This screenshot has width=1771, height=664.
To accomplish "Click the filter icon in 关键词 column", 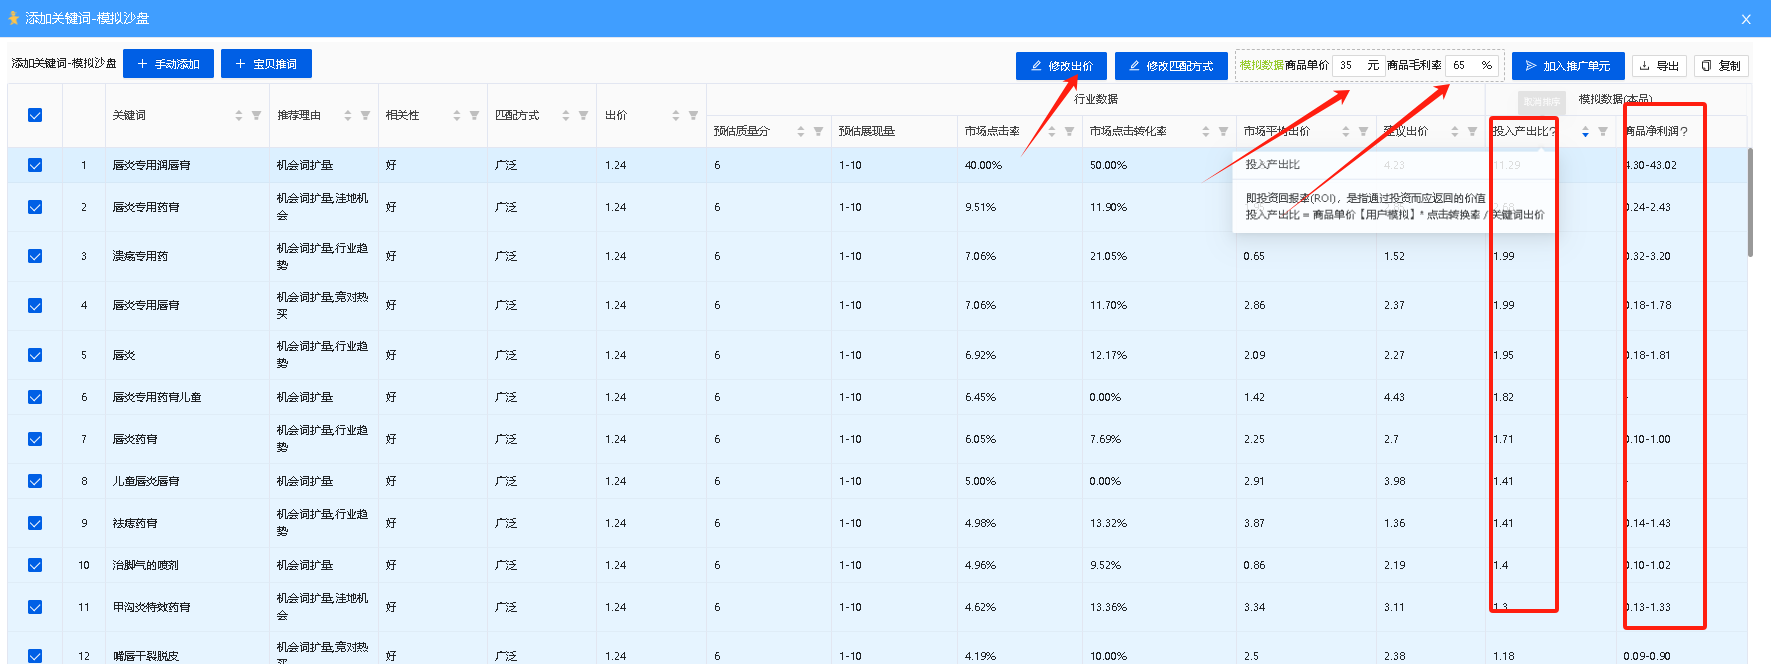I will coord(256,116).
